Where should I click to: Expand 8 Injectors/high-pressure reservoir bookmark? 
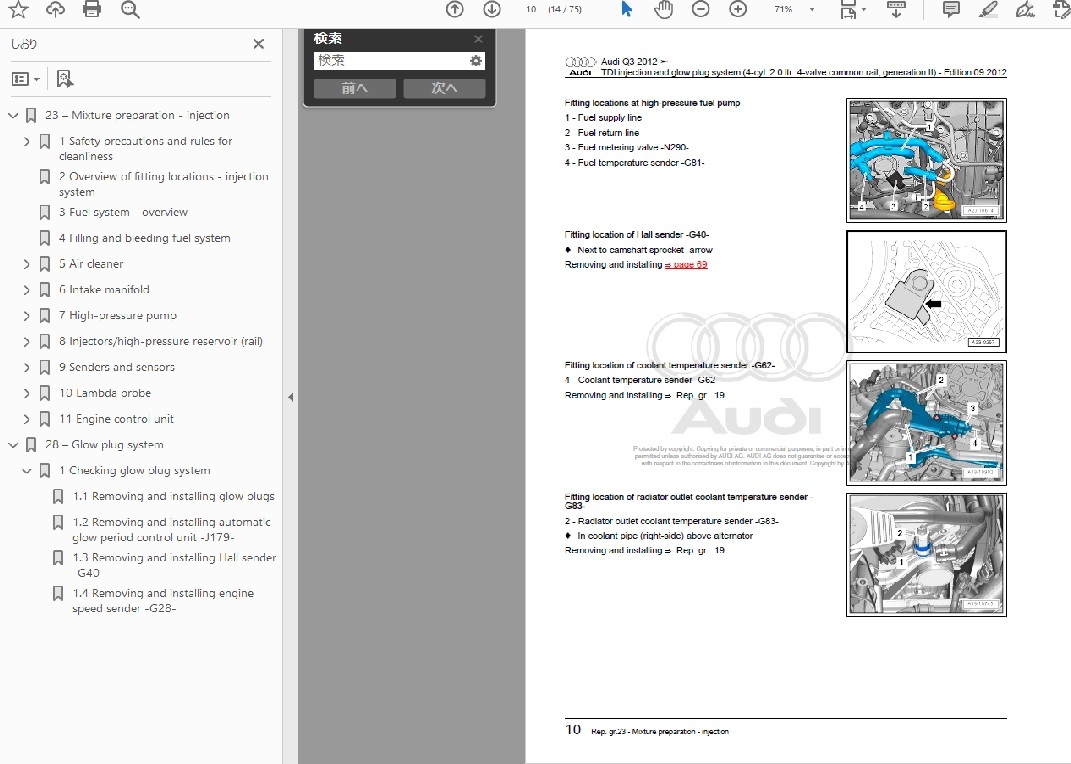pos(27,341)
